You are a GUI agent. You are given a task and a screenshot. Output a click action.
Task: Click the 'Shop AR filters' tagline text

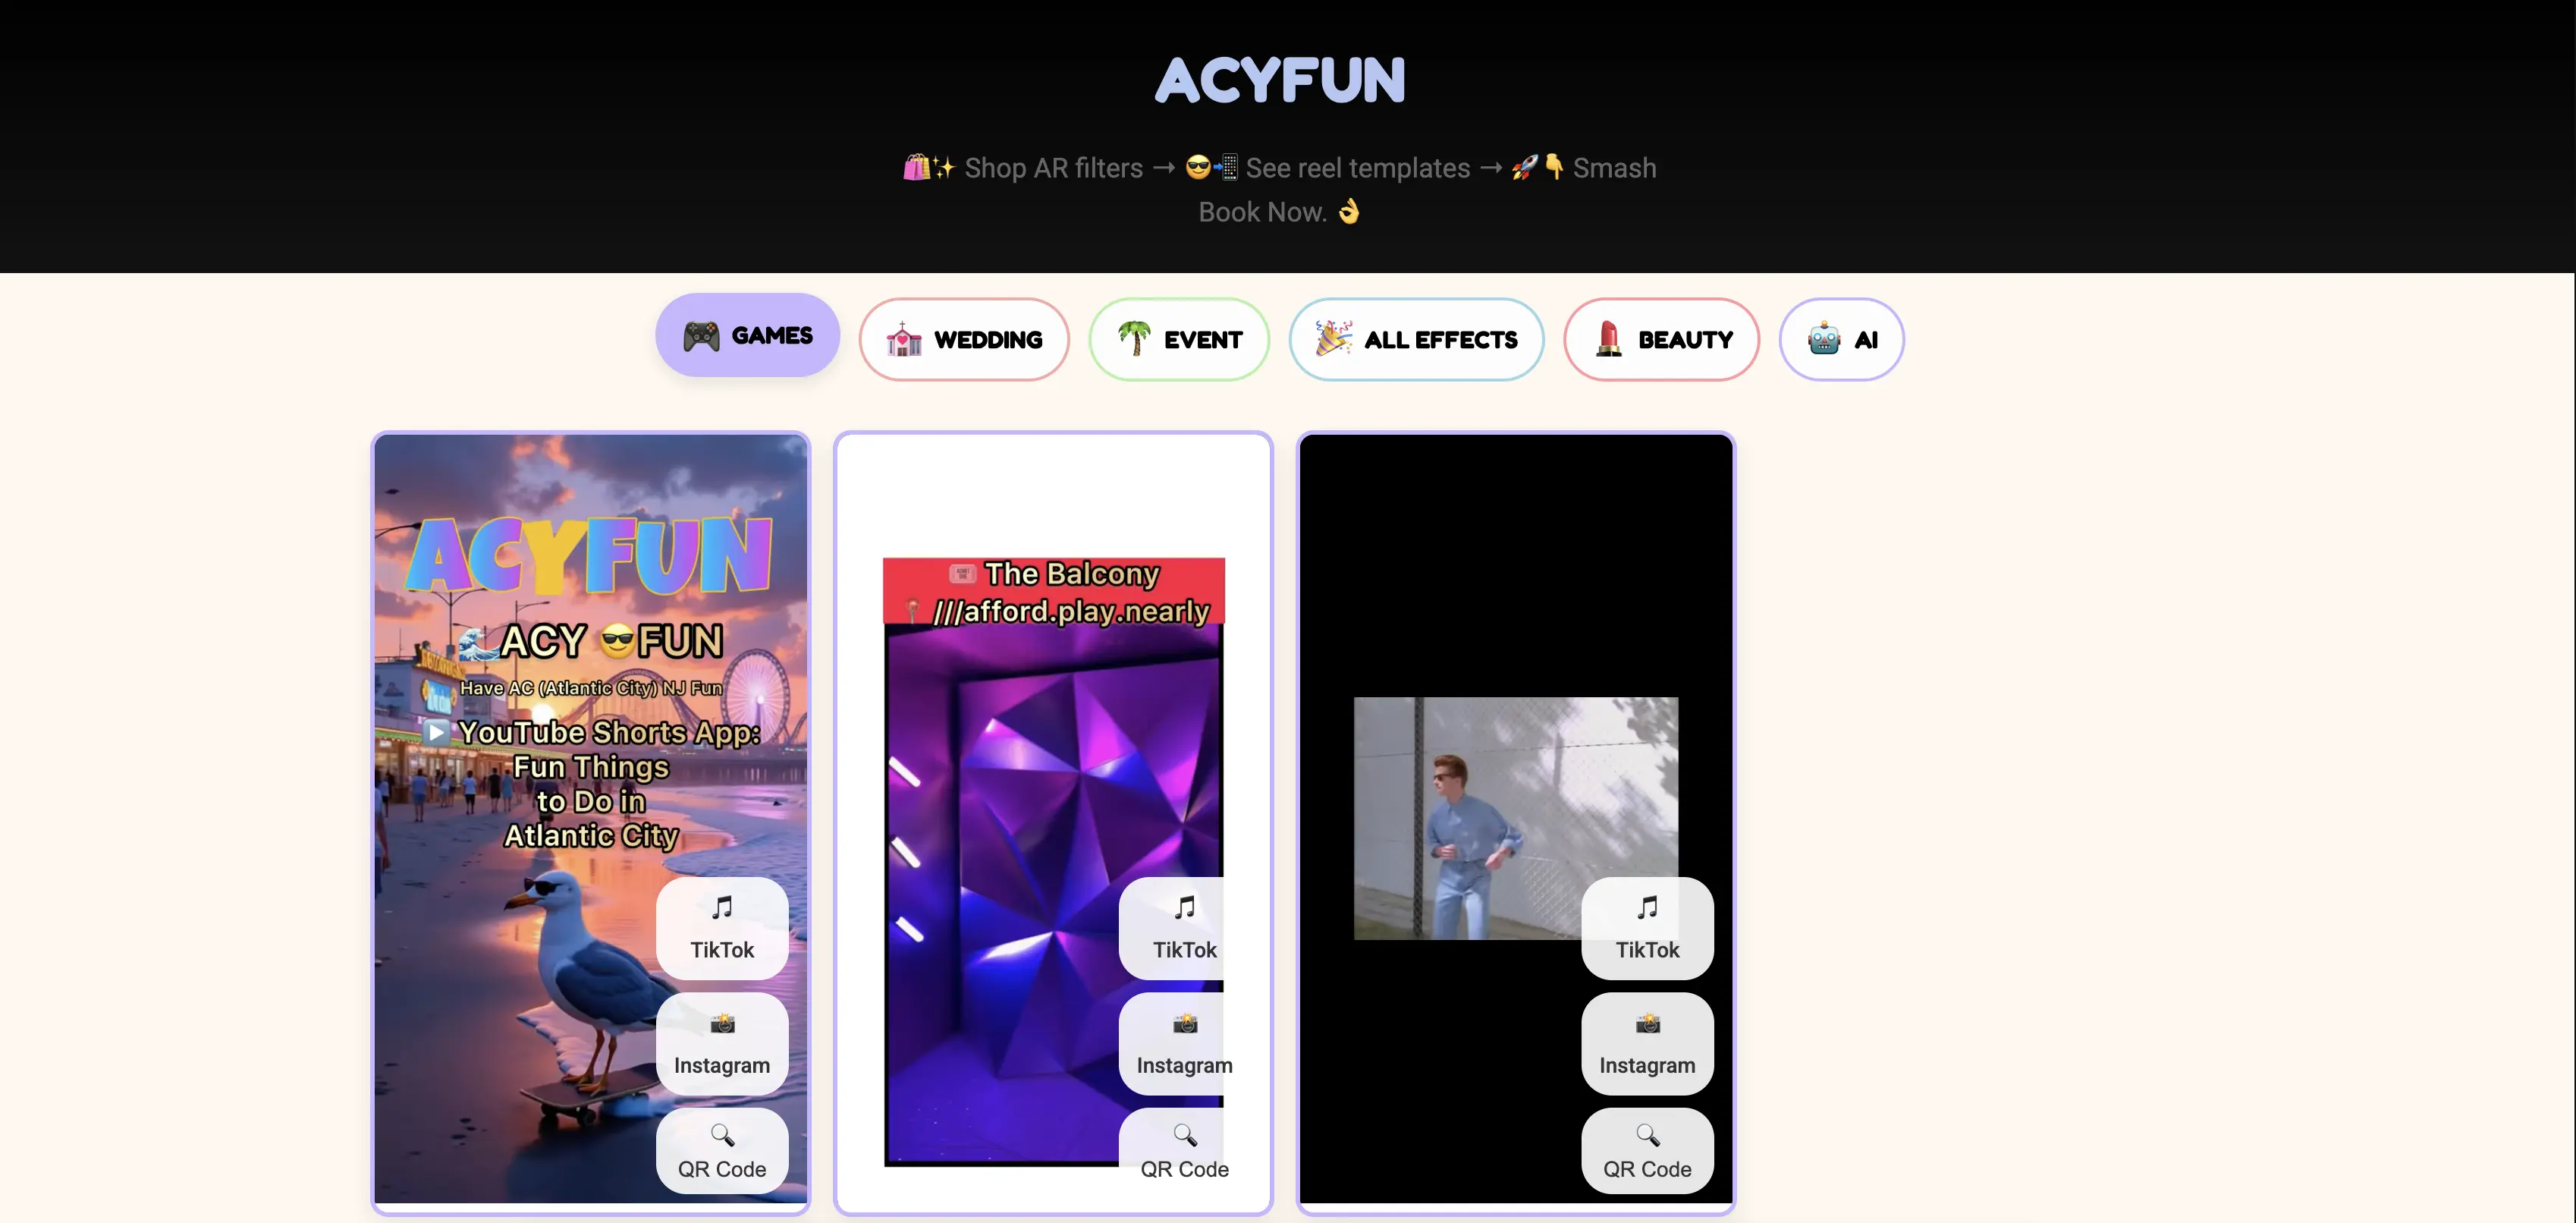click(x=1053, y=168)
